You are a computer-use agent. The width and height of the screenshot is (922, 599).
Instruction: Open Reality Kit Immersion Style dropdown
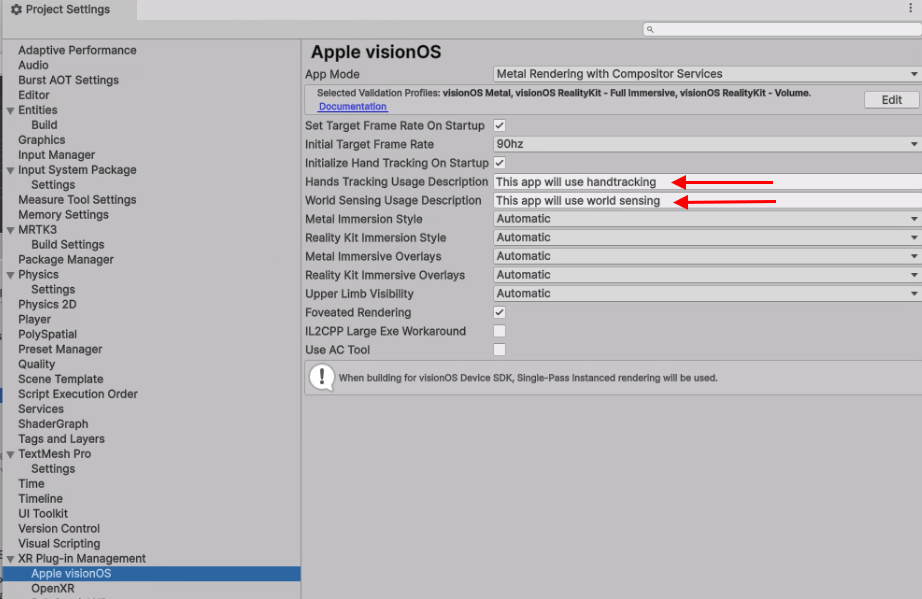pyautogui.click(x=707, y=237)
